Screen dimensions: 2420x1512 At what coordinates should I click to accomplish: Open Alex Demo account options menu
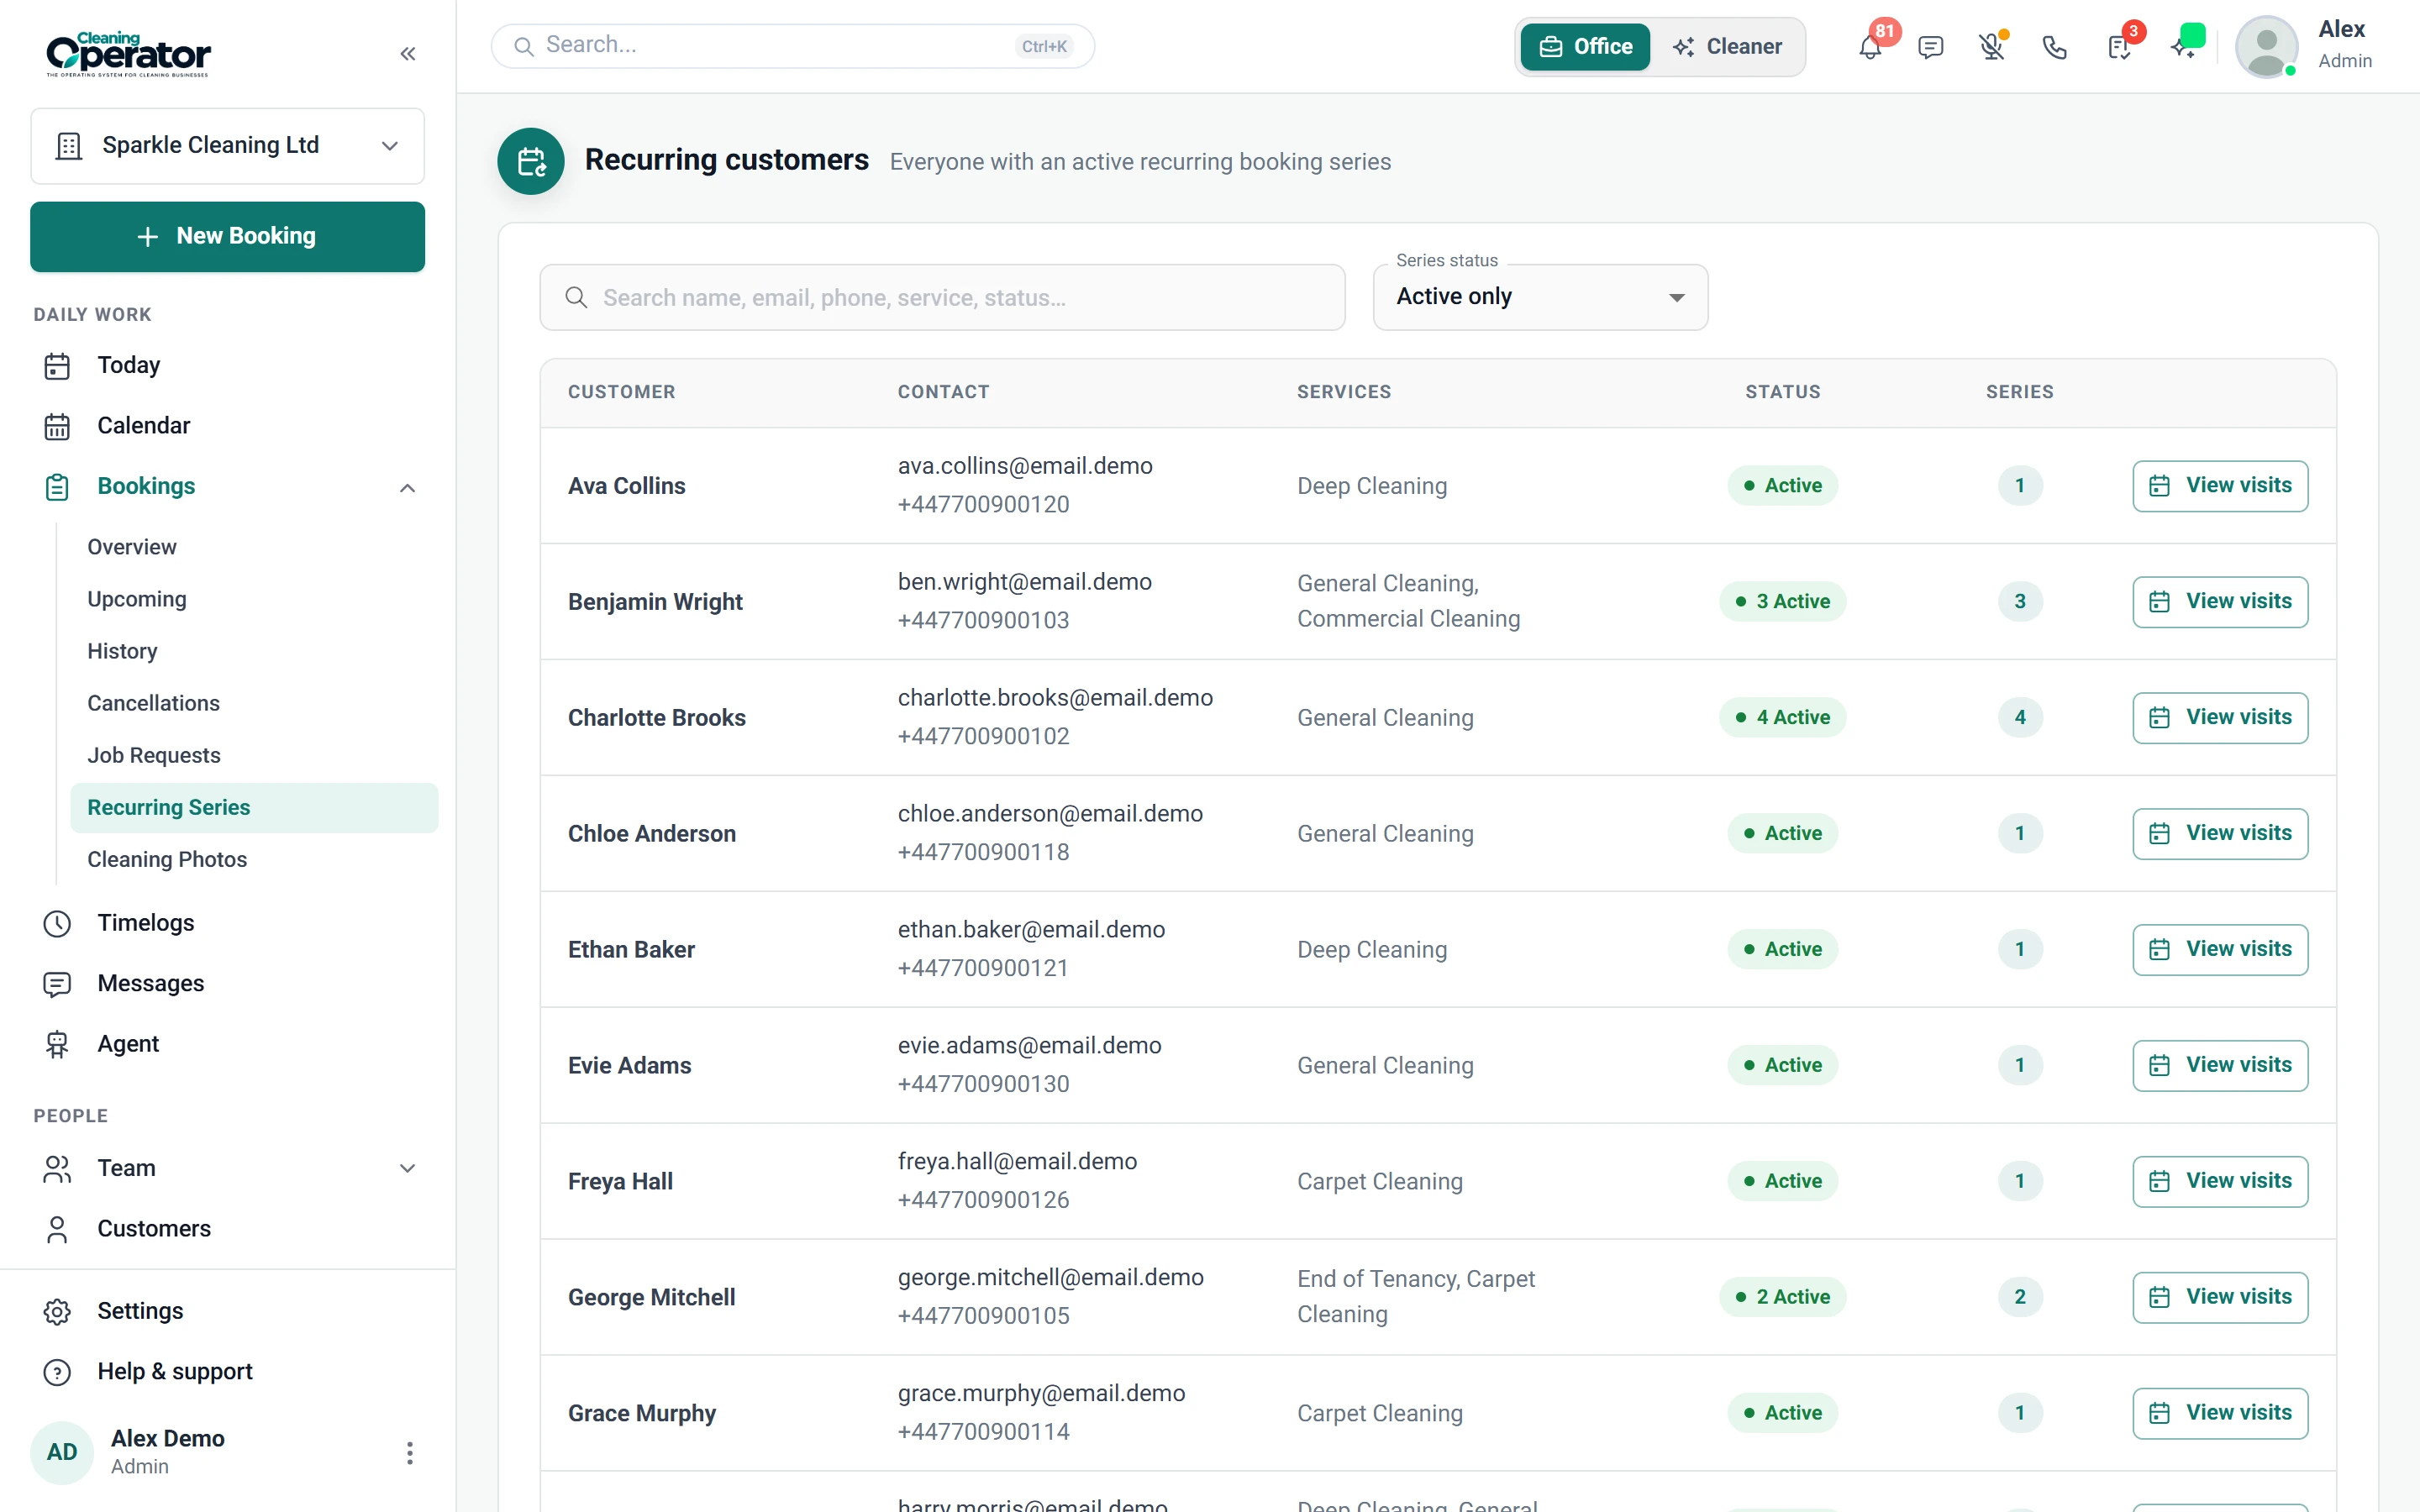tap(409, 1452)
